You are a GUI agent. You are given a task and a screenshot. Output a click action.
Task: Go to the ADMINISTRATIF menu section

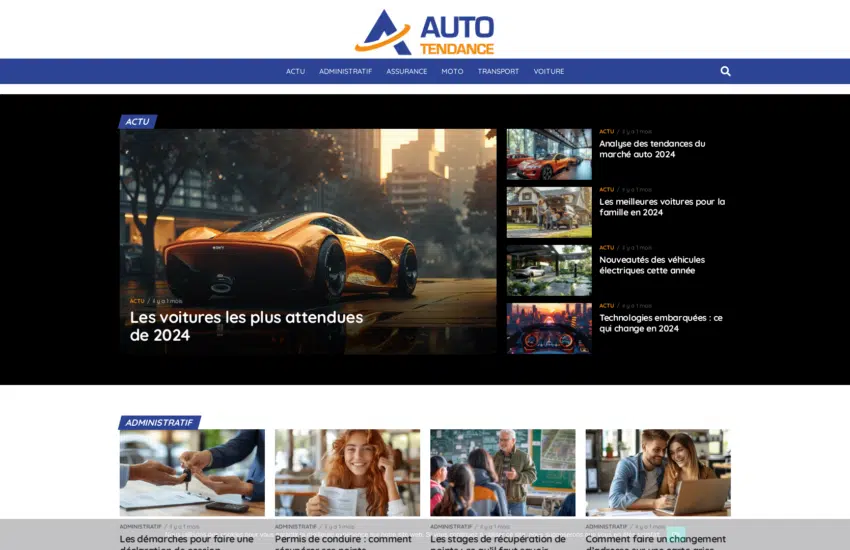pos(345,72)
